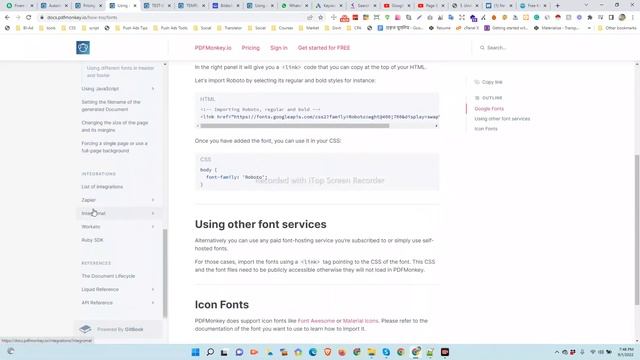Open the Translator bookmark folder
The image size is (640, 360).
(229, 28)
